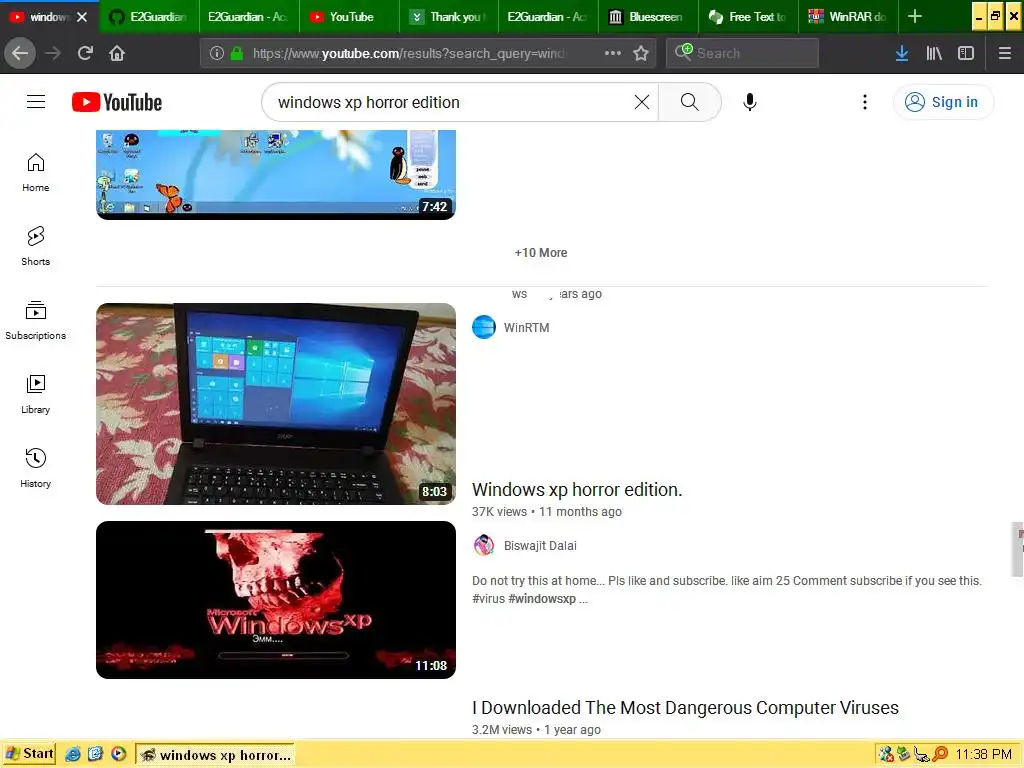Open YouTube settings three-dot menu

pyautogui.click(x=865, y=102)
